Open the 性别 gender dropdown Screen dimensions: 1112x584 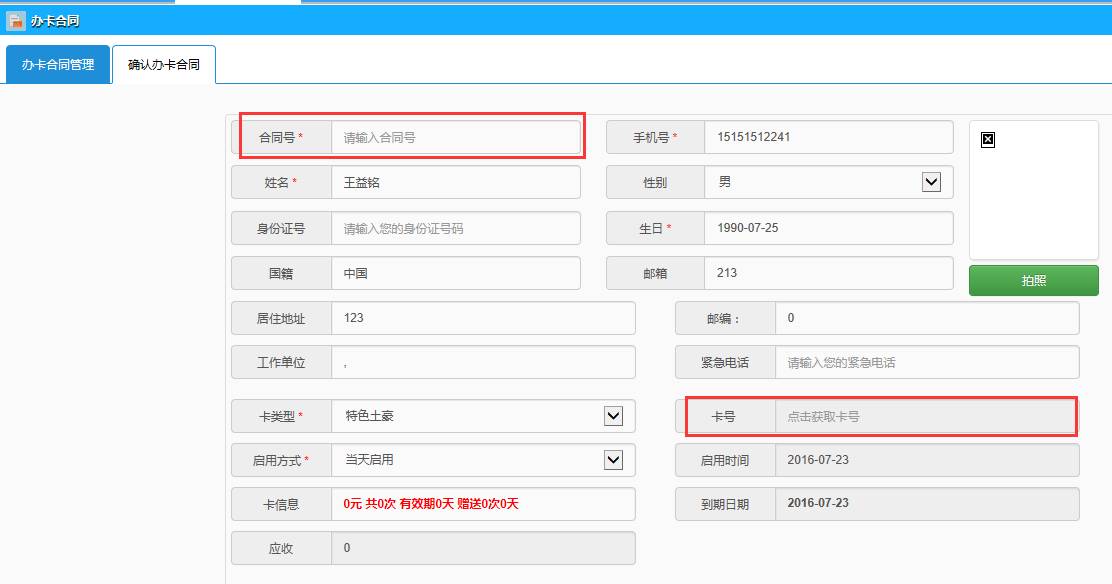[932, 182]
